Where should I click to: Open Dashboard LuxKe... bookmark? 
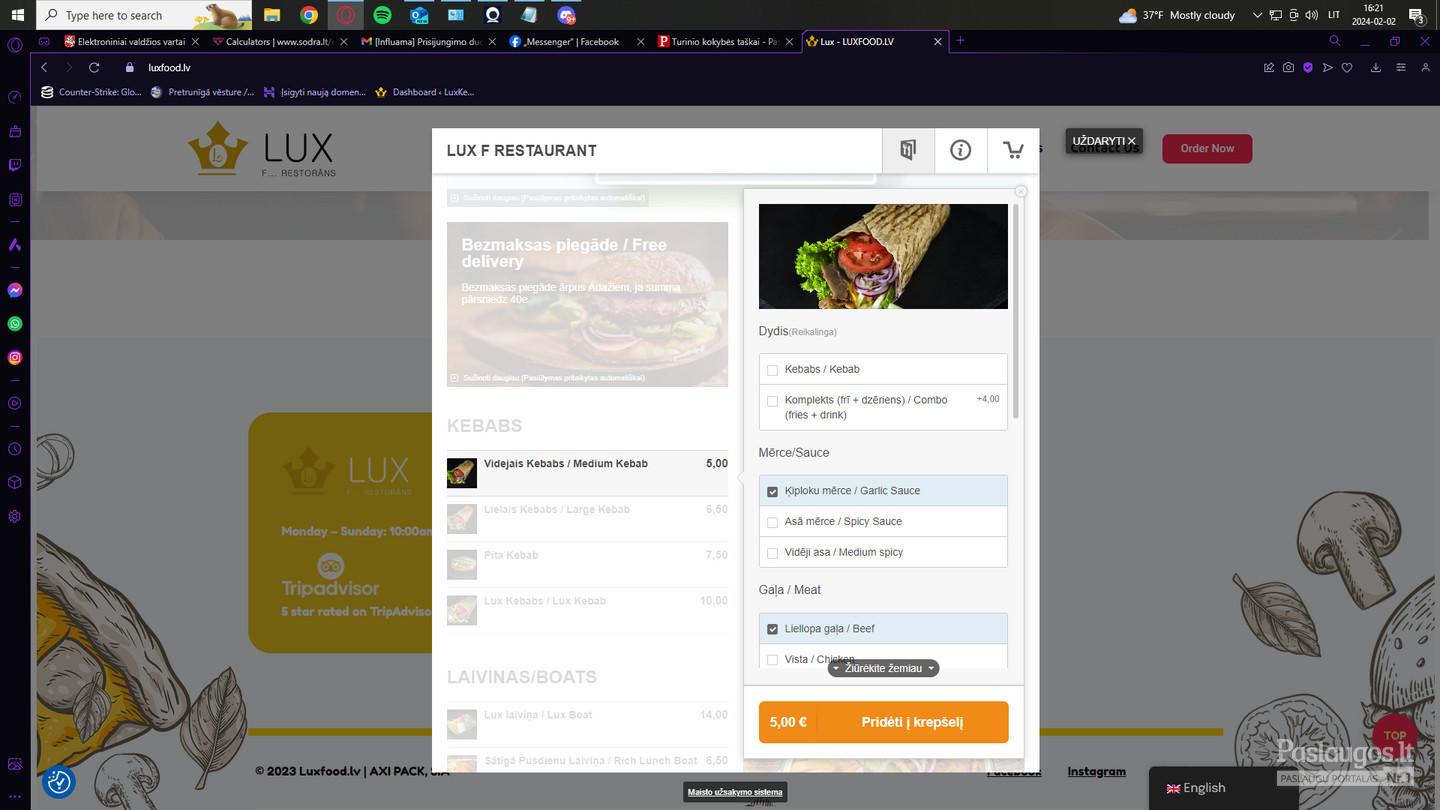coord(426,92)
